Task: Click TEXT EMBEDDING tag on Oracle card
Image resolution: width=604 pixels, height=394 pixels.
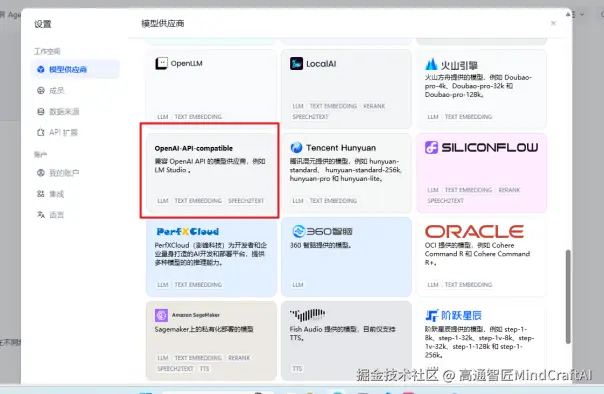Action: (468, 285)
